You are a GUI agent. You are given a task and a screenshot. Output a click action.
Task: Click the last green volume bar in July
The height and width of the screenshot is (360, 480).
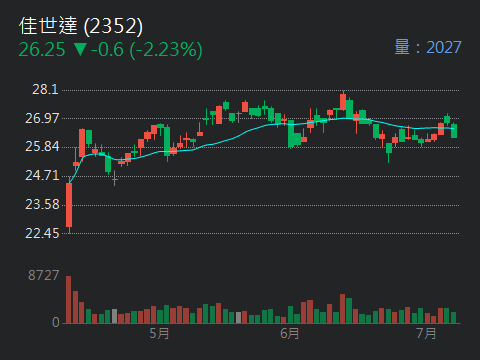[x=453, y=318]
